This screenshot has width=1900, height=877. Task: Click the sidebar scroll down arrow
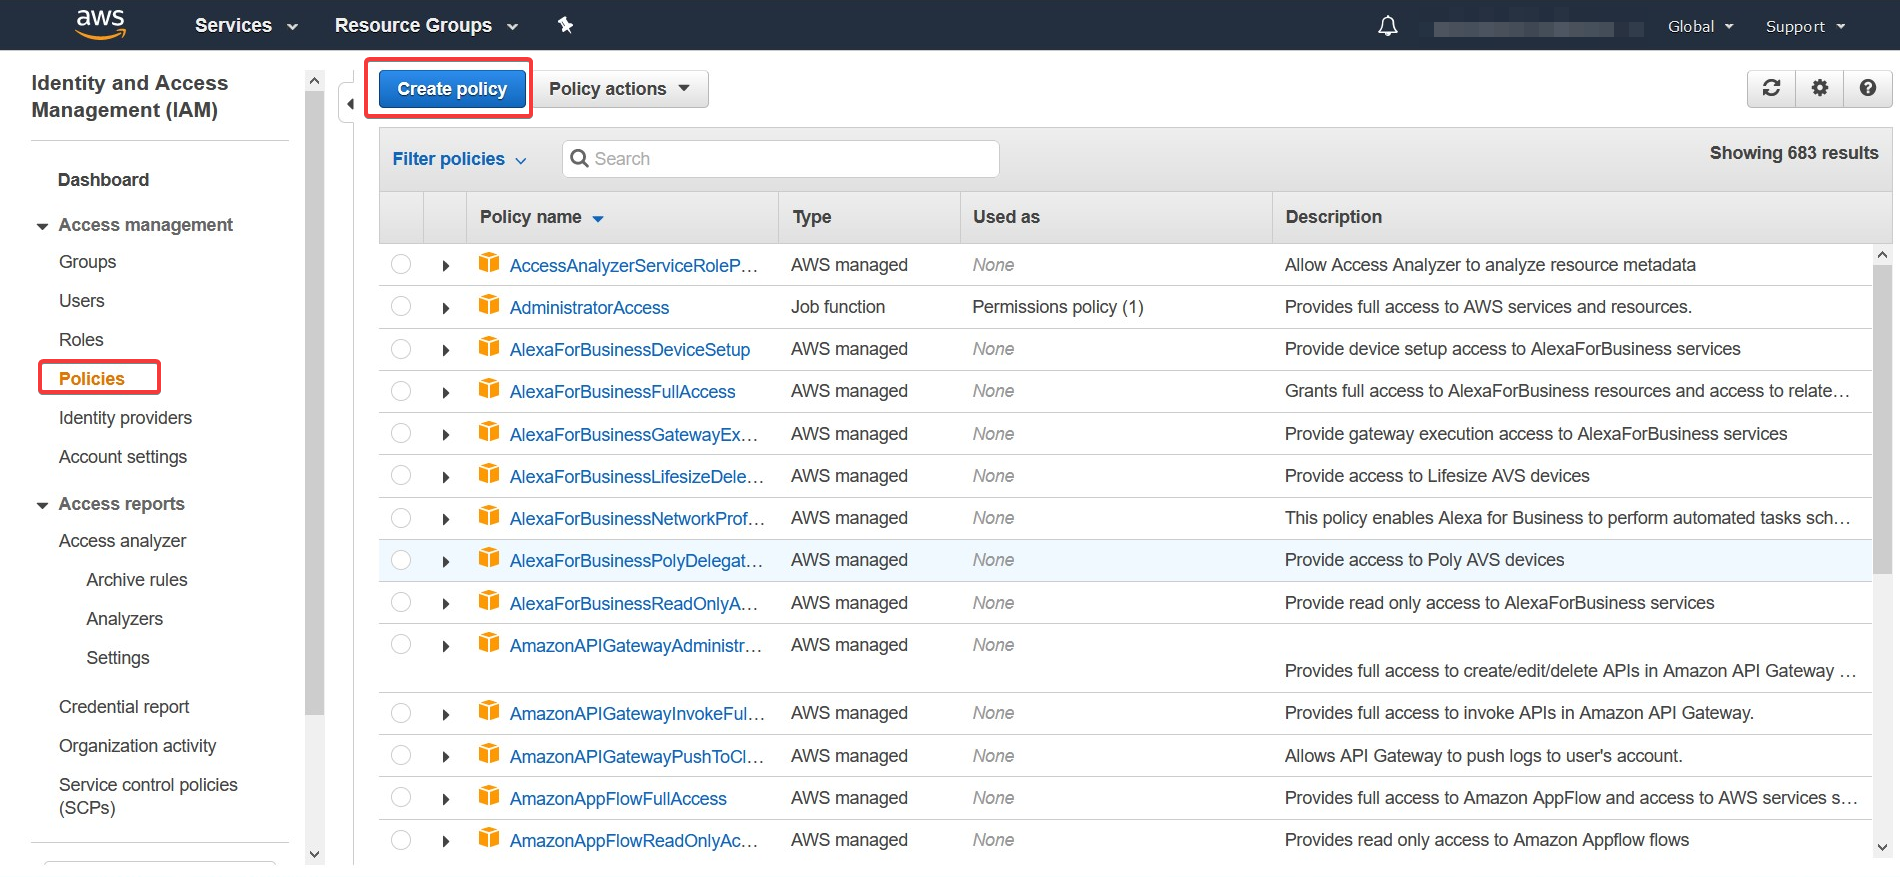click(314, 854)
